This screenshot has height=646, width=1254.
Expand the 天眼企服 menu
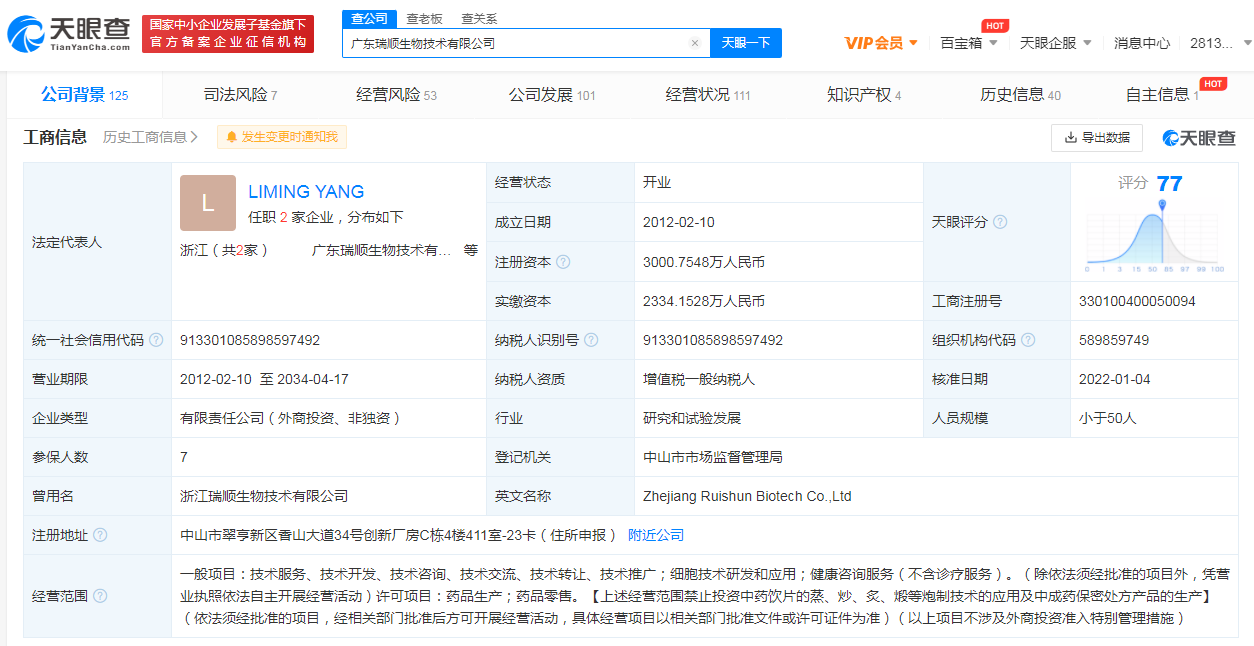coord(1055,43)
